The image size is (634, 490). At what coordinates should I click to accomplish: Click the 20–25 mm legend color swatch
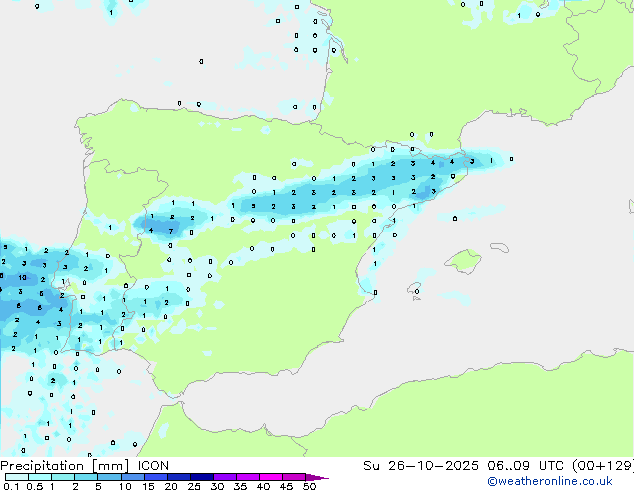coord(179,477)
